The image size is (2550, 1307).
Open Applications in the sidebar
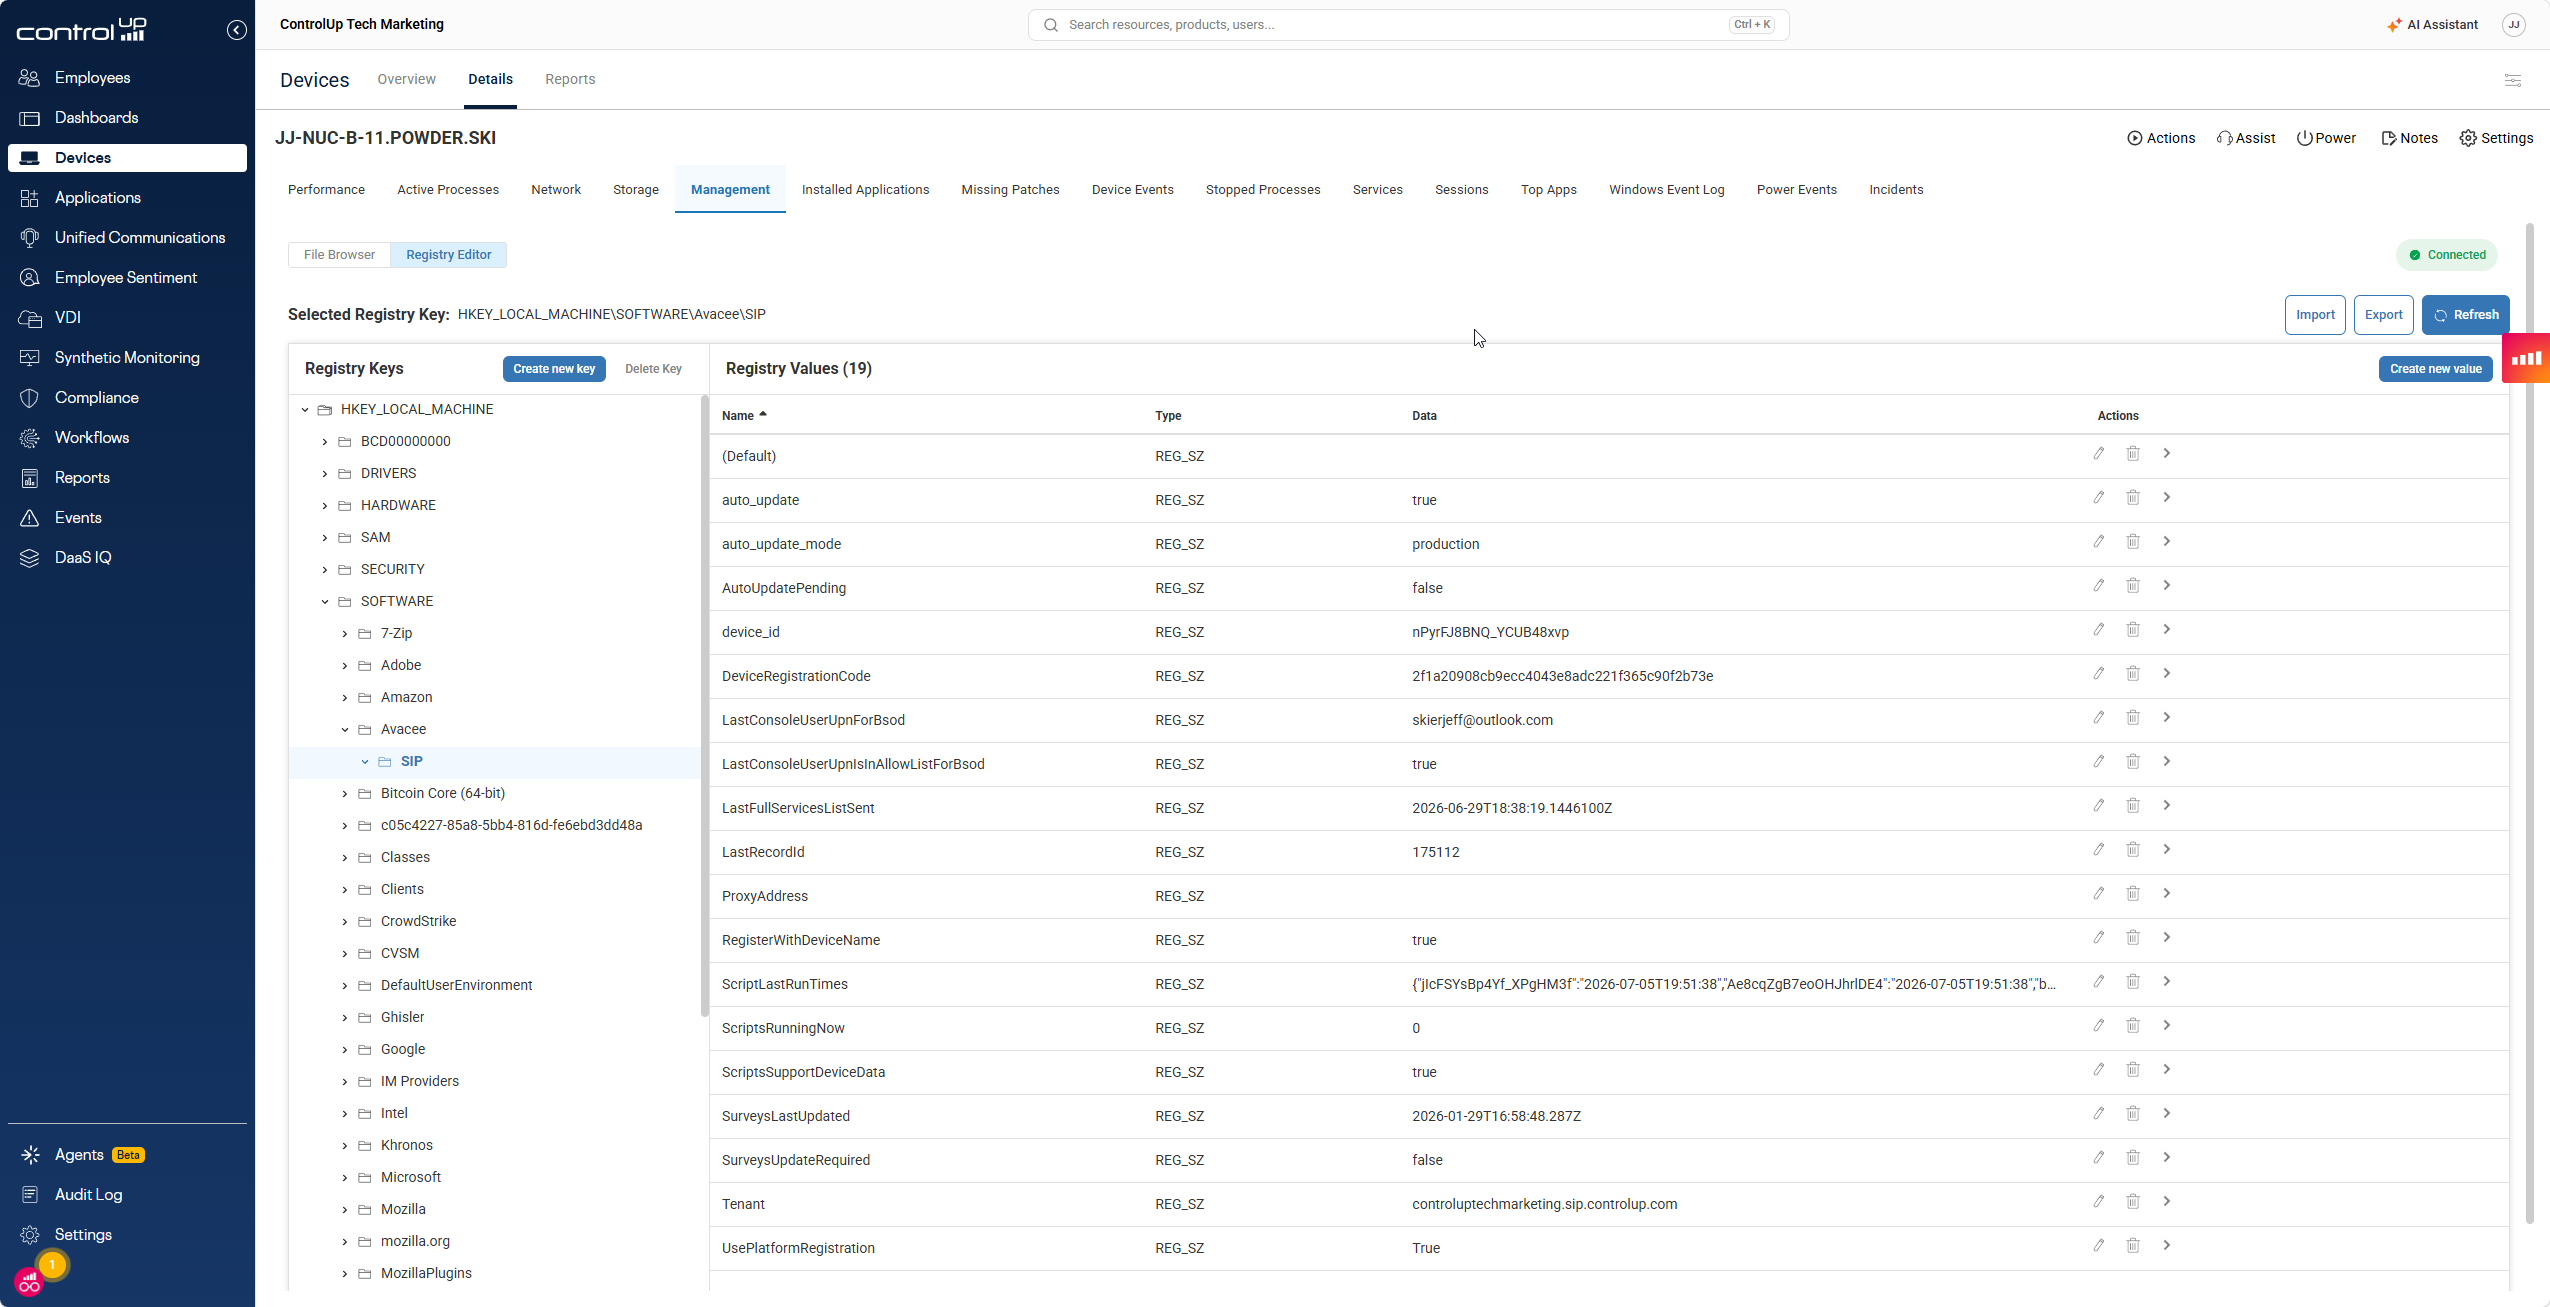pos(97,197)
